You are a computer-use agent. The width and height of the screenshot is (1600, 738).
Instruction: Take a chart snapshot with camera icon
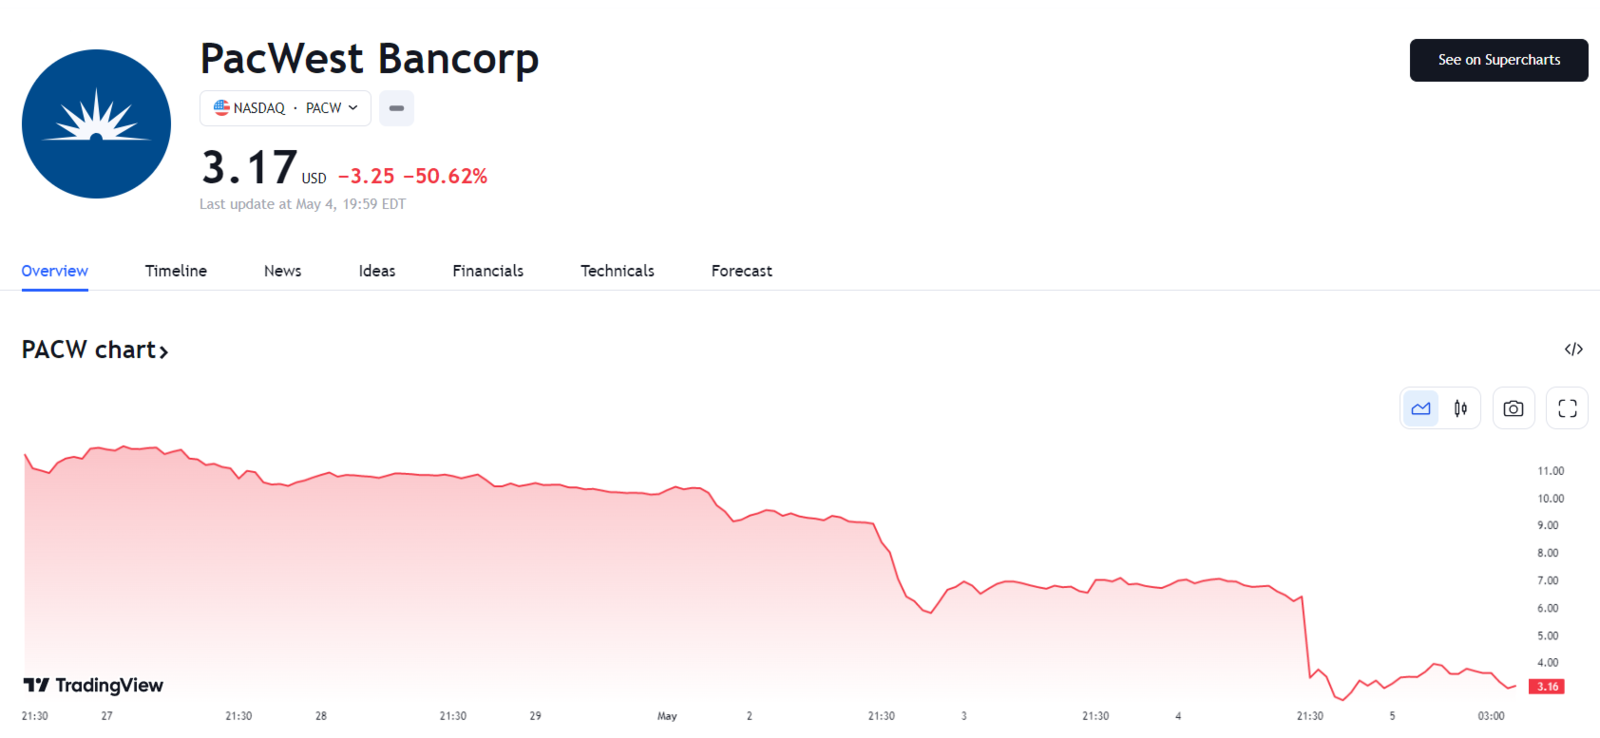tap(1513, 408)
